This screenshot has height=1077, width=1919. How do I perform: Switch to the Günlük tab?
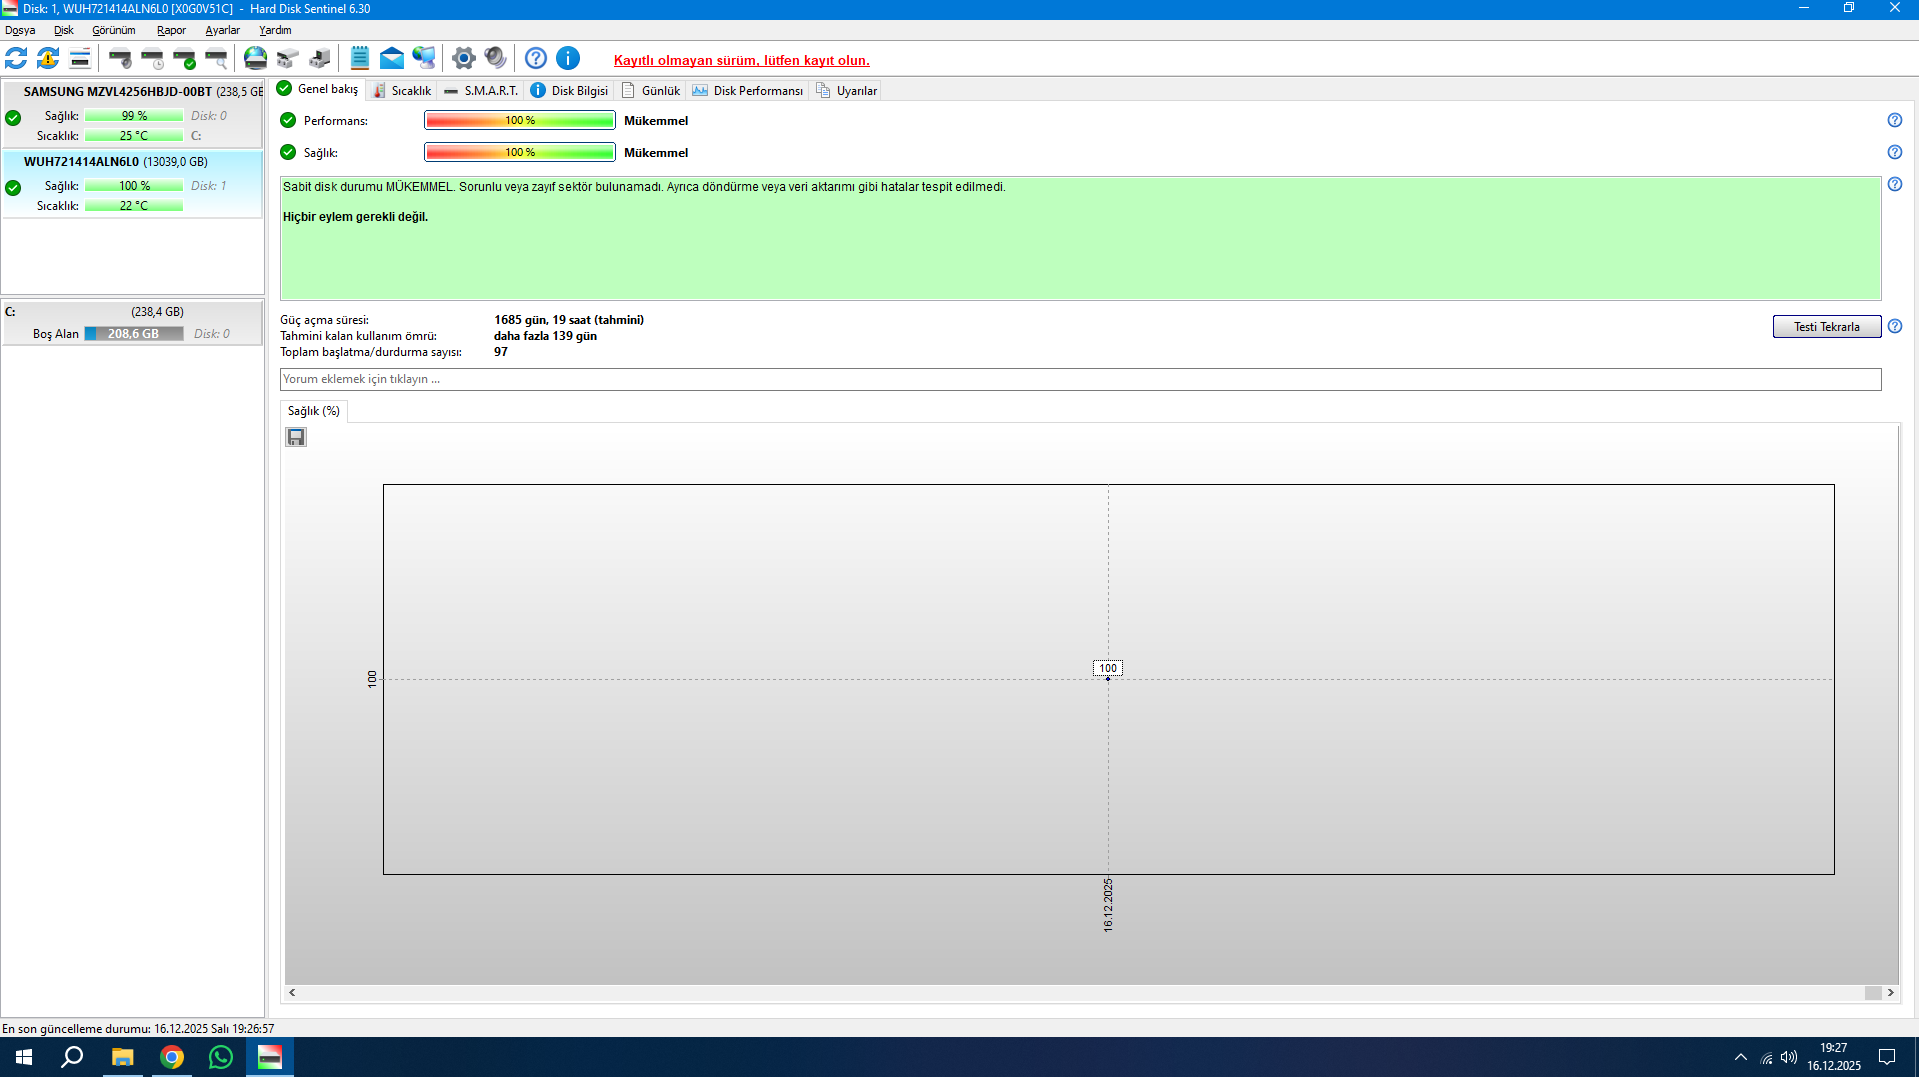(650, 91)
